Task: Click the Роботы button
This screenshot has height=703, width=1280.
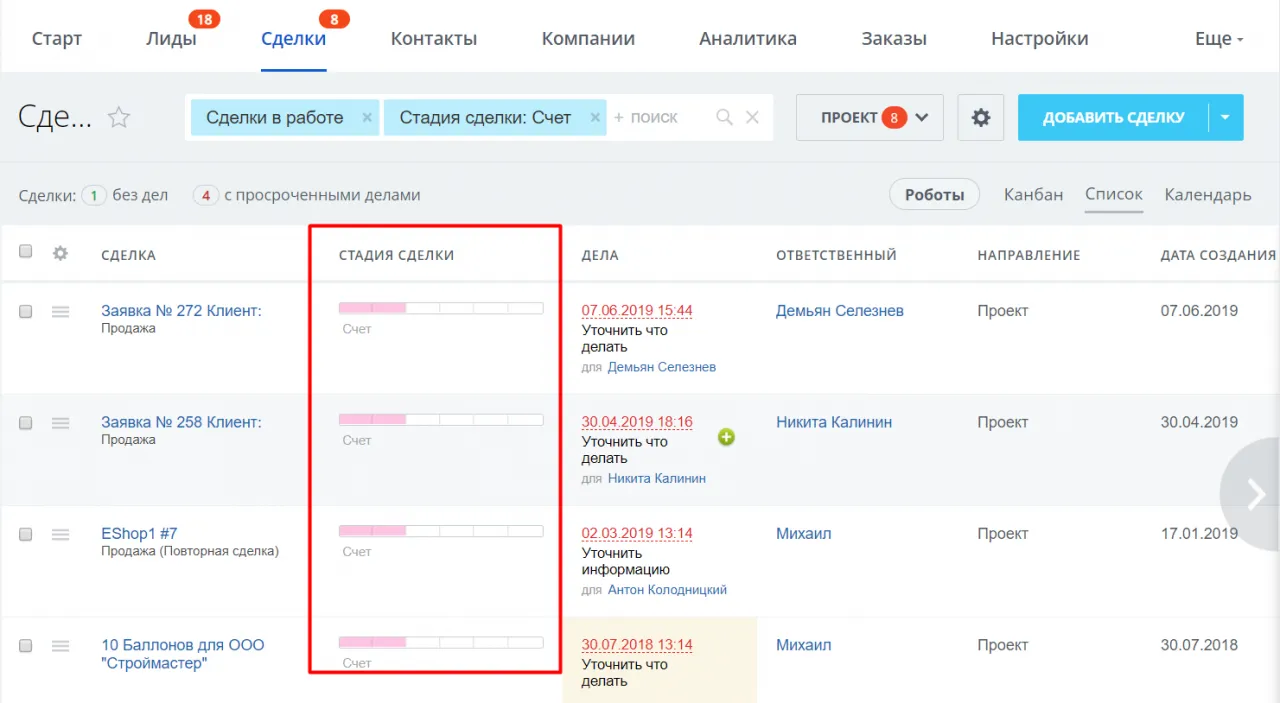Action: pos(934,195)
